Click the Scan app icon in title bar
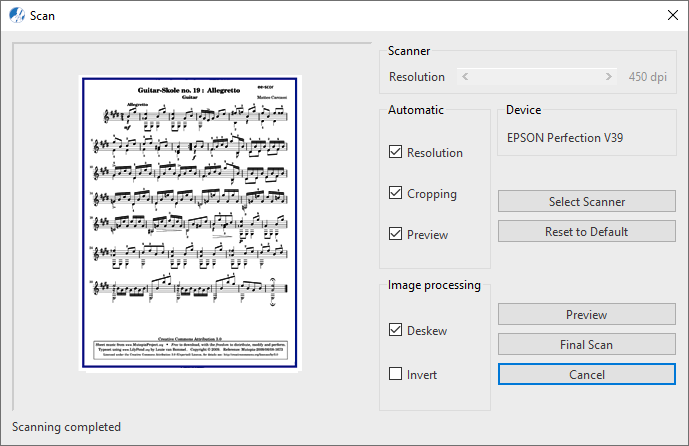689x446 pixels. [17, 15]
